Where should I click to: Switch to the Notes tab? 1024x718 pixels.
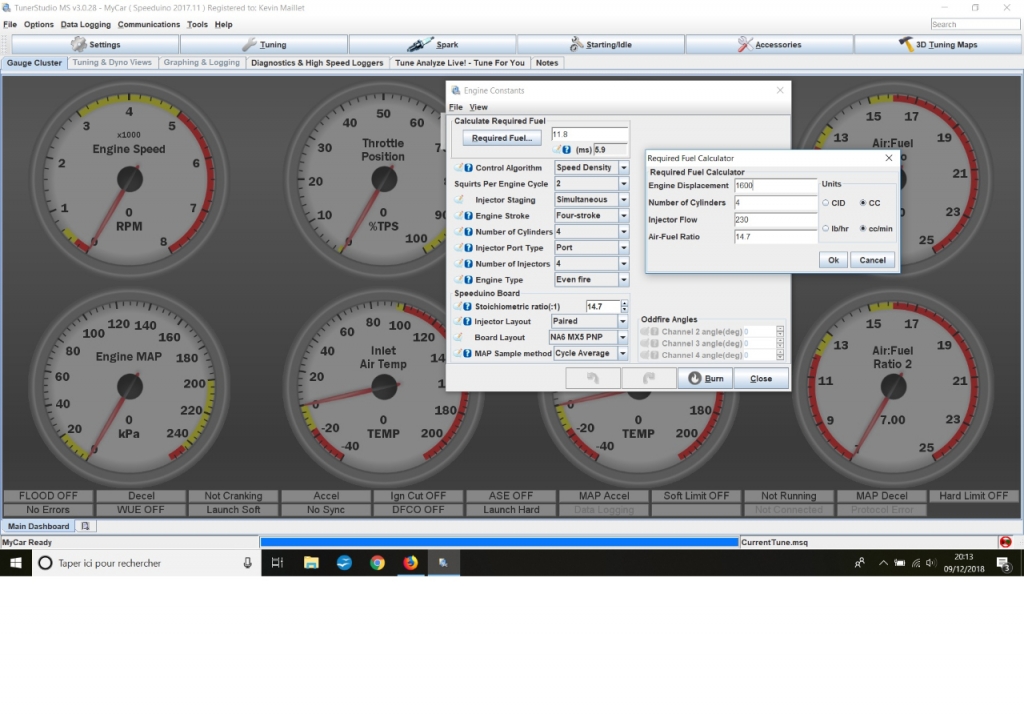point(547,63)
